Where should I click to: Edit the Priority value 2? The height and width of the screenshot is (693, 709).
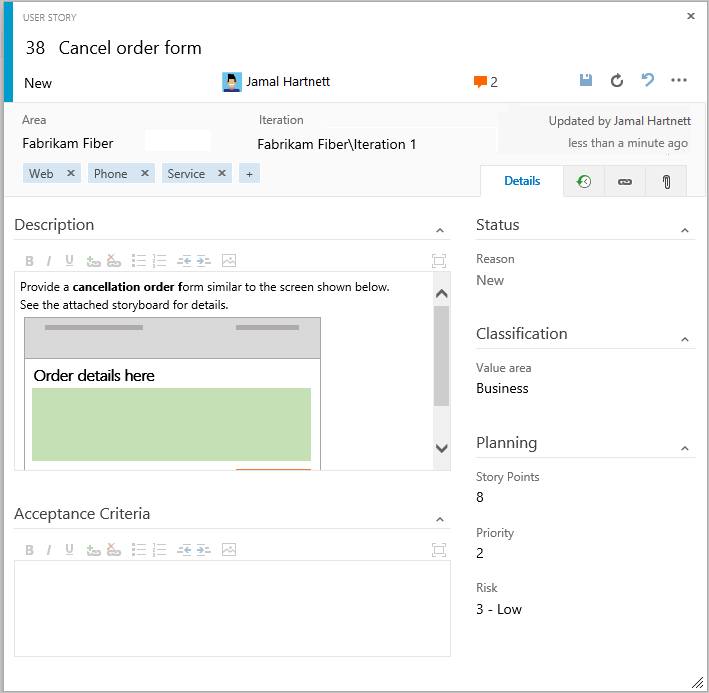[480, 553]
